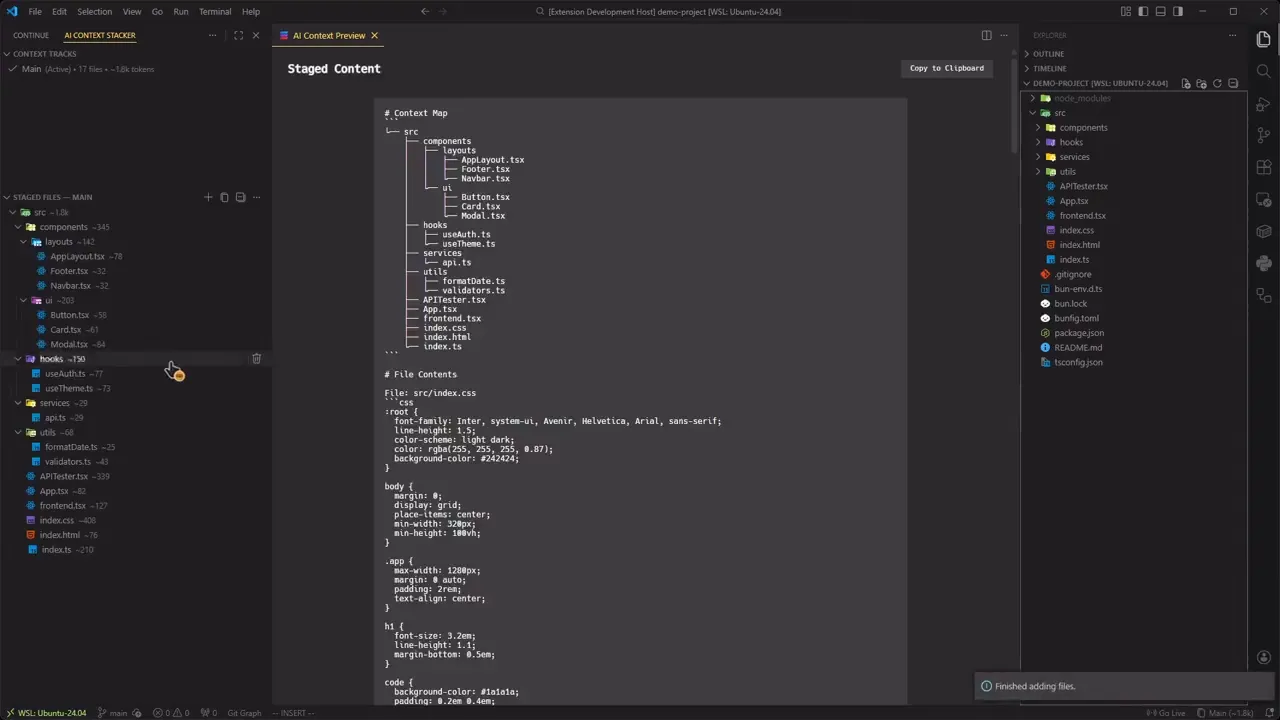This screenshot has height=720, width=1280.
Task: Remove the hooks folder with trash icon
Action: (256, 358)
